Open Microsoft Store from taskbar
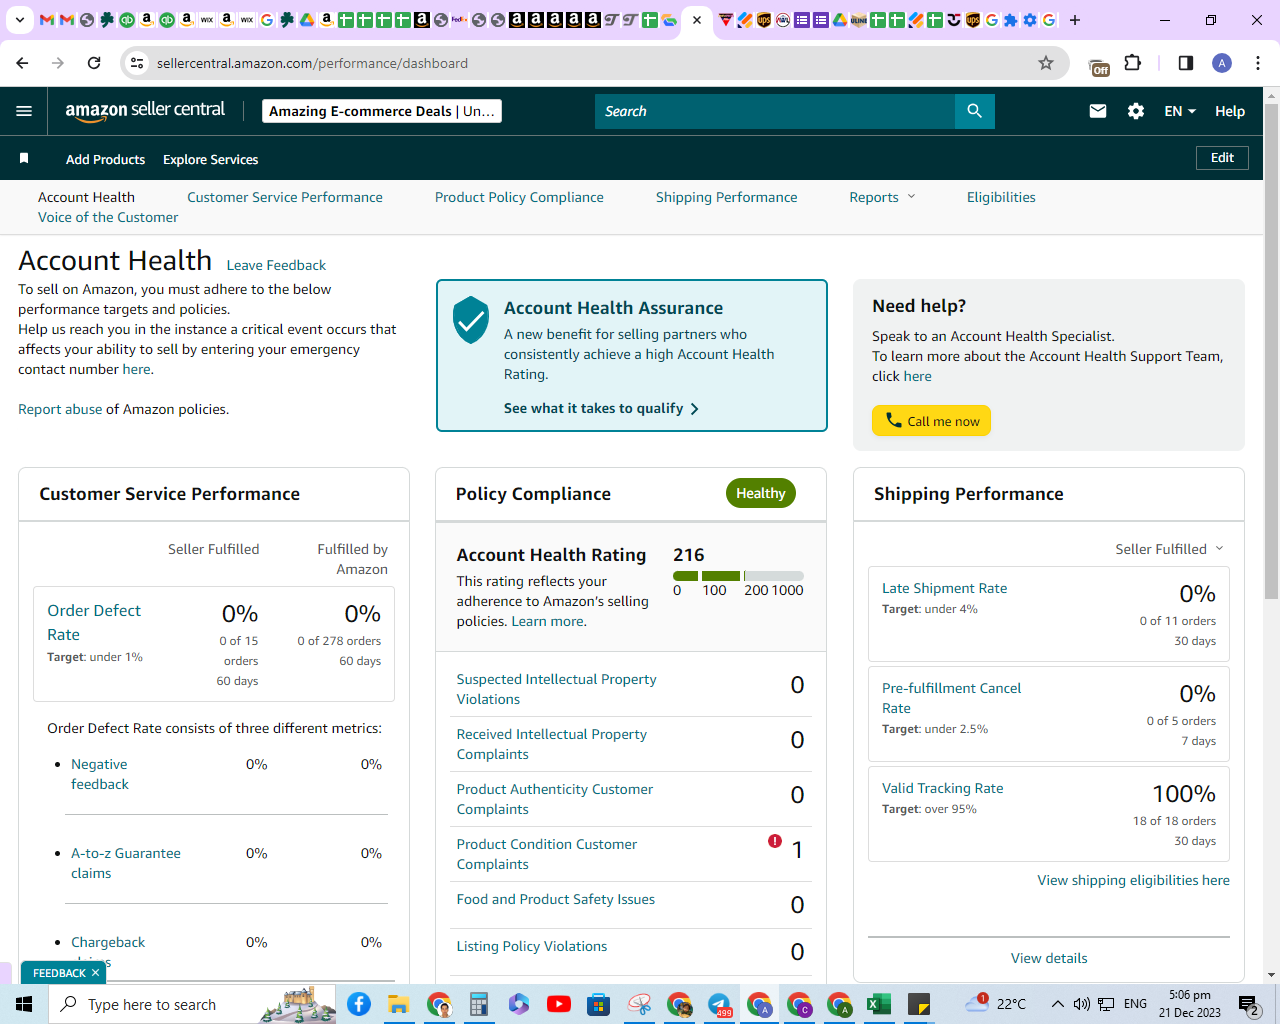The height and width of the screenshot is (1024, 1280). coord(599,1004)
